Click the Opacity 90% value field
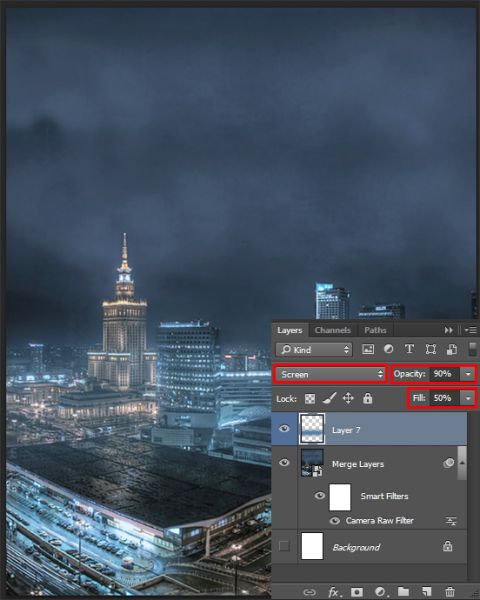This screenshot has height=600, width=480. coord(444,374)
